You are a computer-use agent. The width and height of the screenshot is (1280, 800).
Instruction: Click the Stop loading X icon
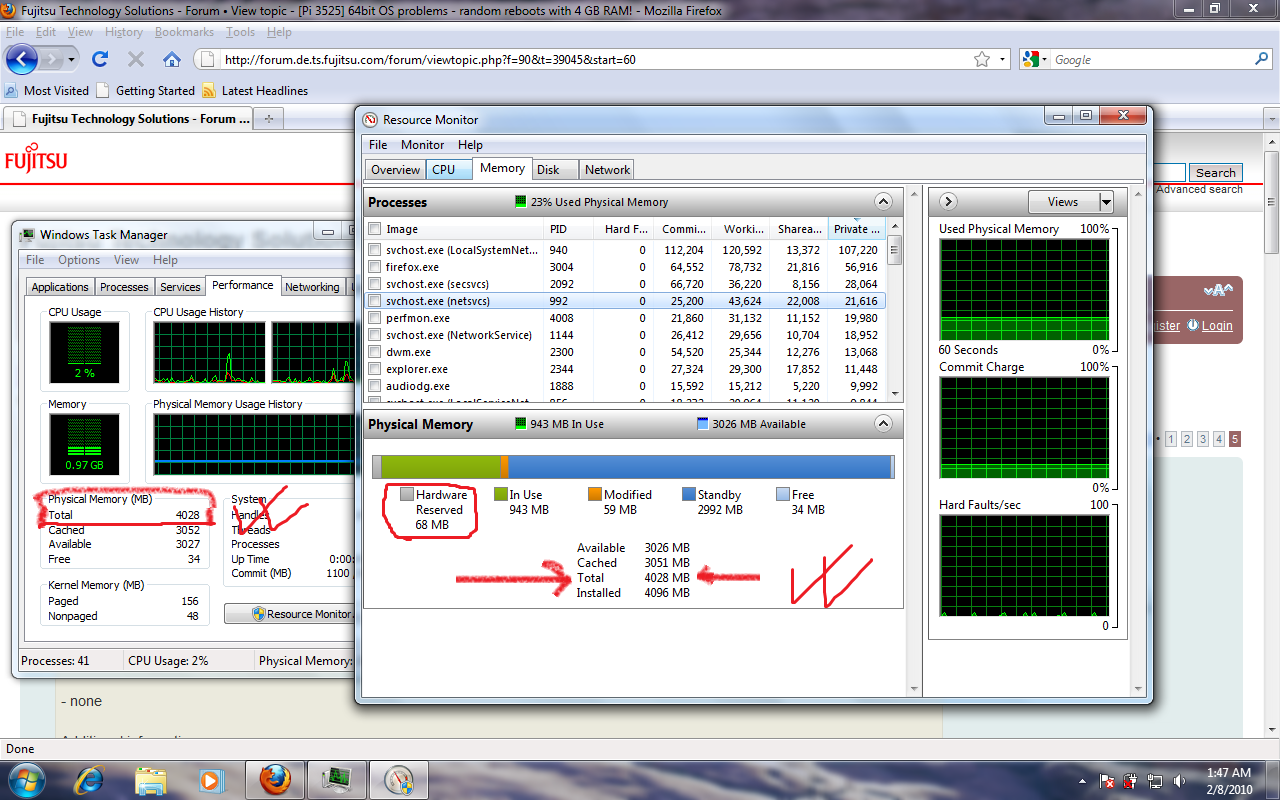pyautogui.click(x=136, y=59)
